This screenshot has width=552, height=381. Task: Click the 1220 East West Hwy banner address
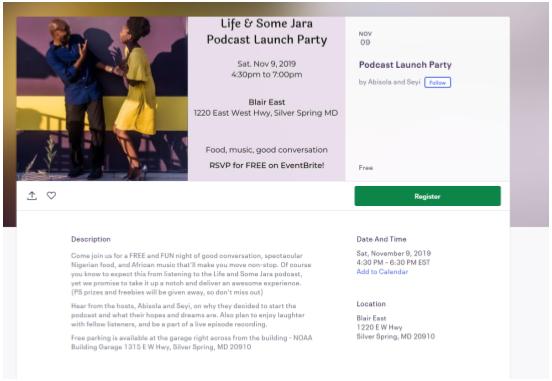point(266,113)
